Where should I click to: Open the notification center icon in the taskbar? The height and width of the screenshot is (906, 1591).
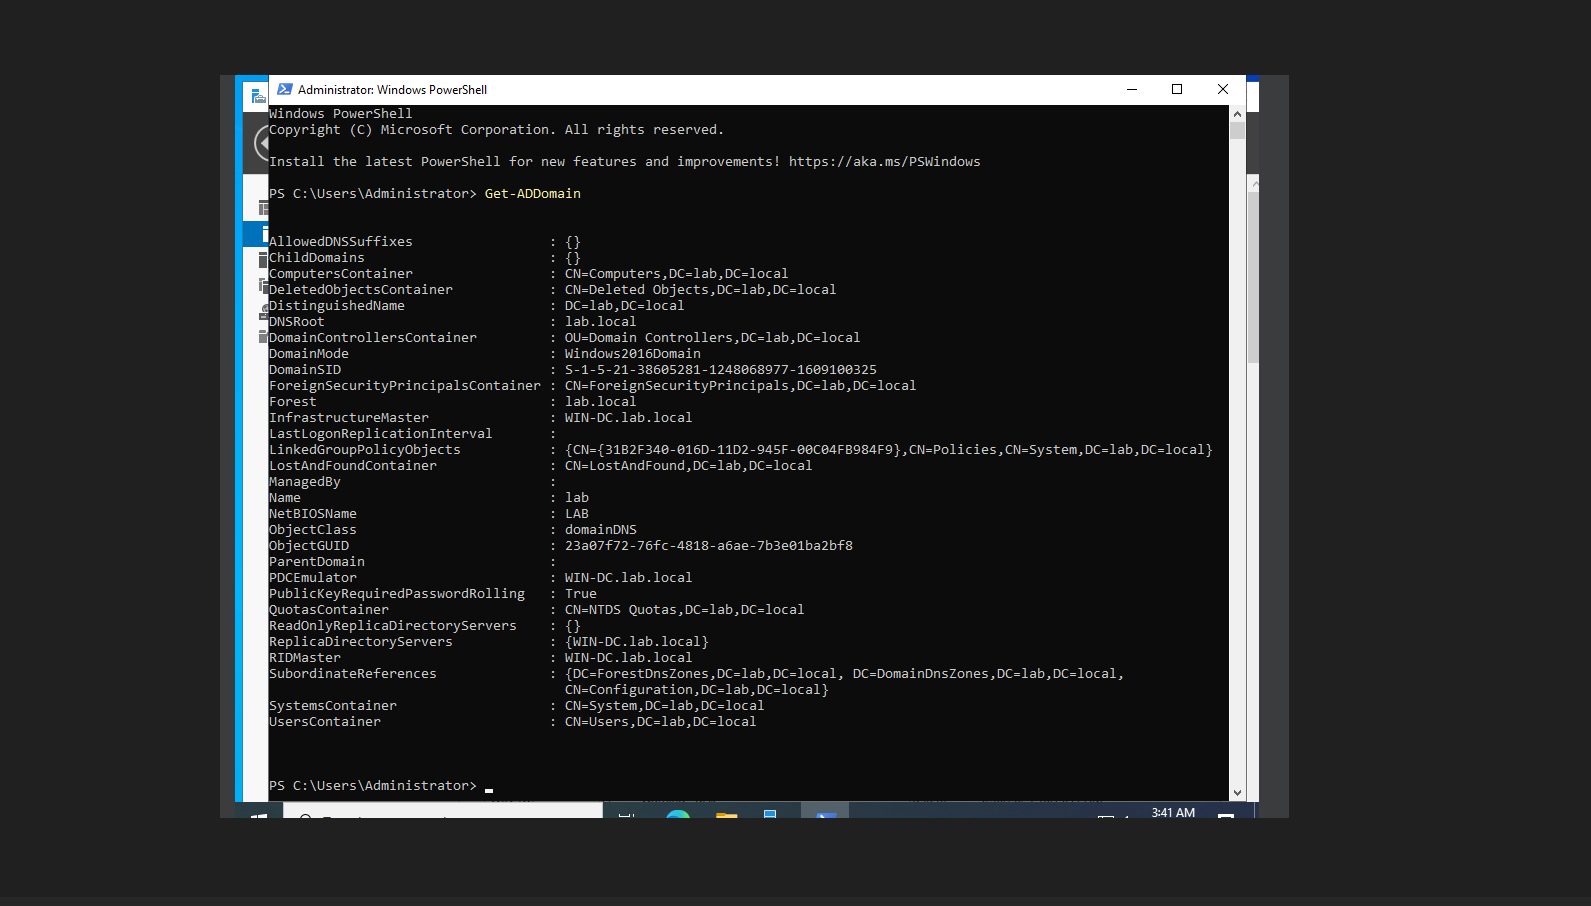1226,814
